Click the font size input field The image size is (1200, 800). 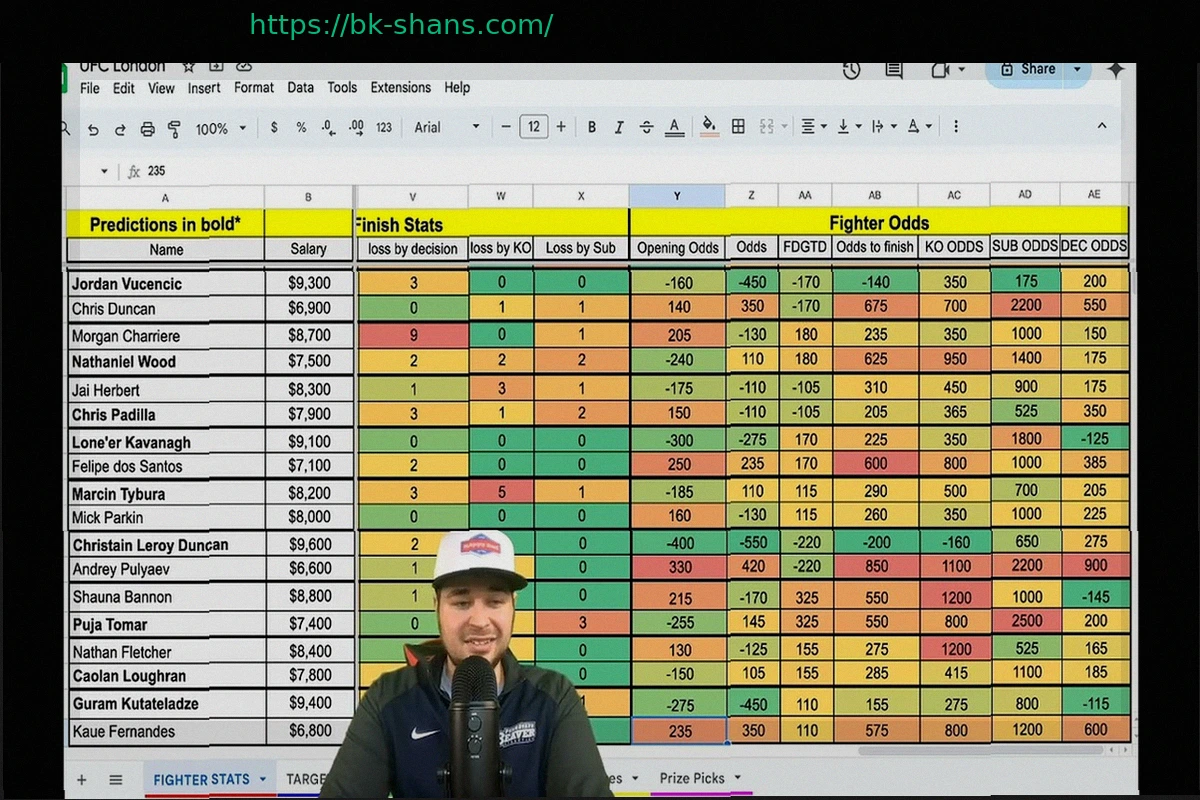533,127
